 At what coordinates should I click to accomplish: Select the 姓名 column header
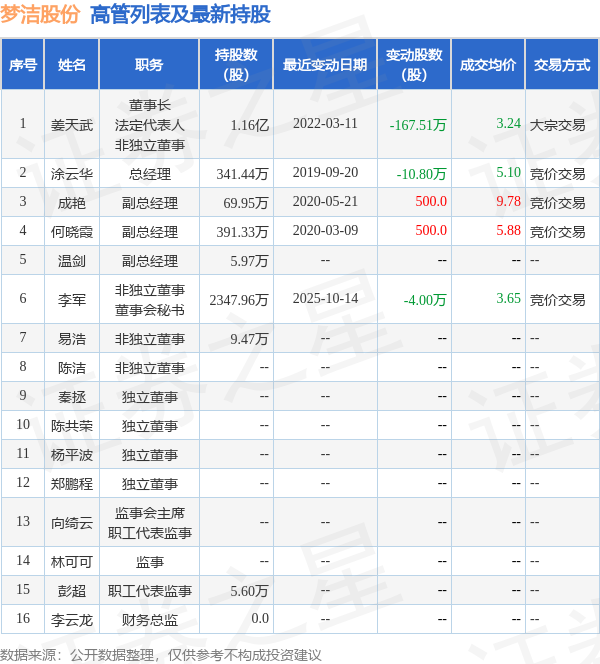coord(72,65)
